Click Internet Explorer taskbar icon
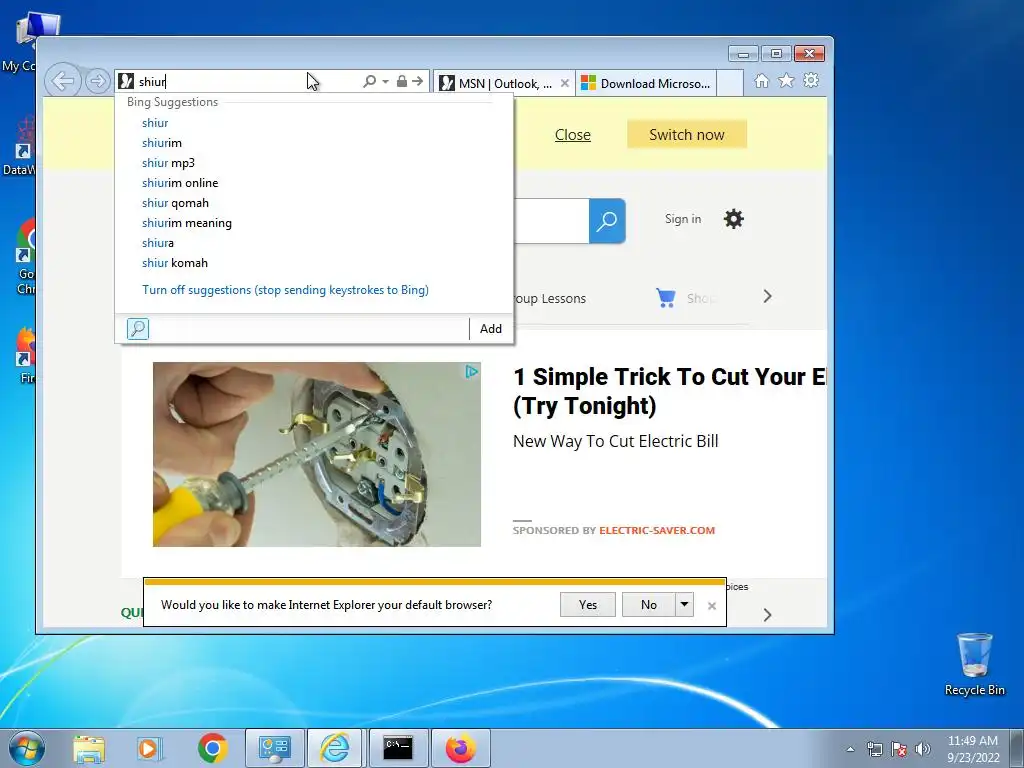This screenshot has height=768, width=1024. pos(334,748)
